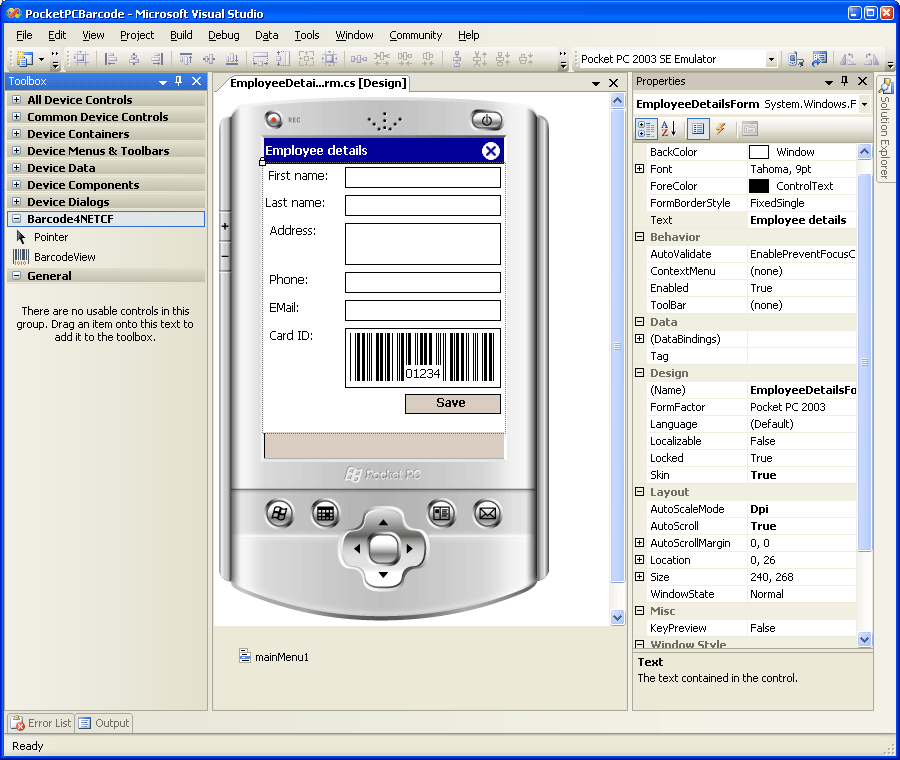
Task: Click the Save button on the form
Action: [x=452, y=403]
